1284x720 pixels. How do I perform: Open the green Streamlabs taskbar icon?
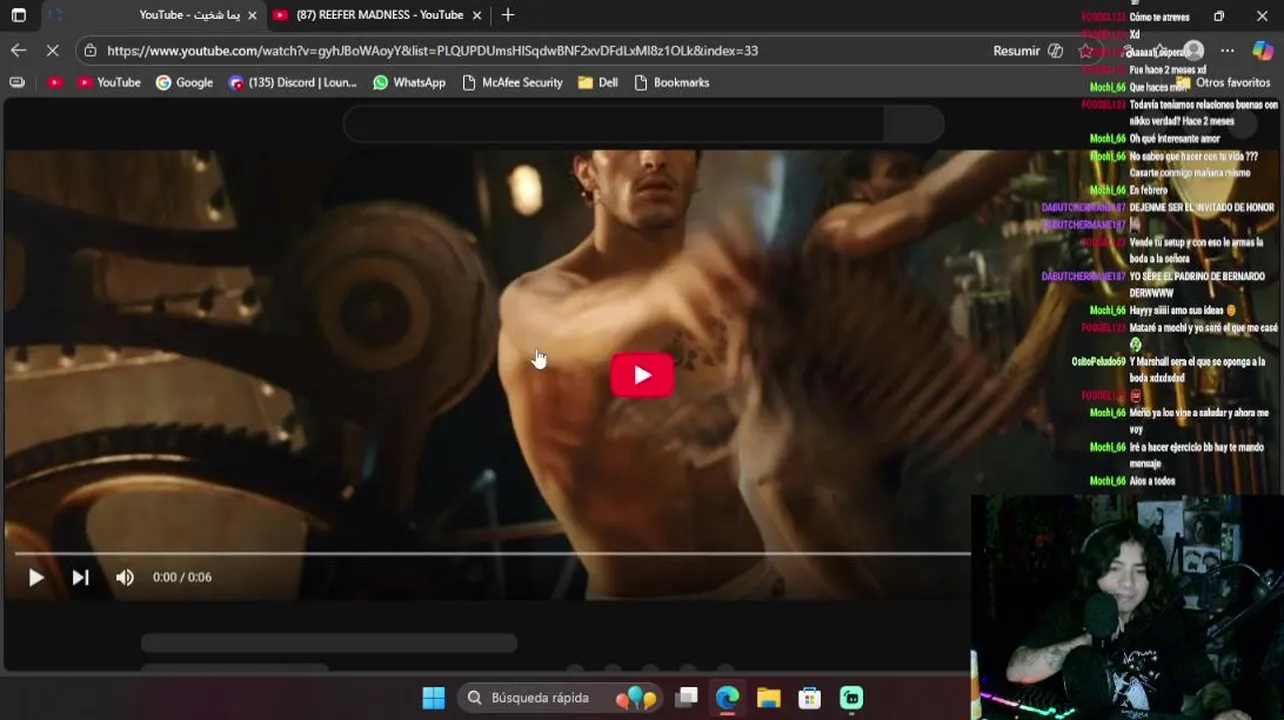pos(851,698)
